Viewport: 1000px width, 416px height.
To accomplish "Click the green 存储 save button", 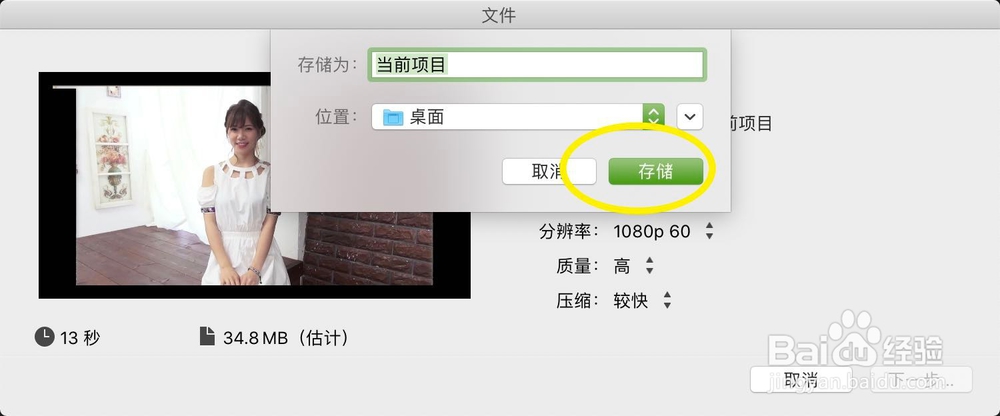I will (656, 172).
